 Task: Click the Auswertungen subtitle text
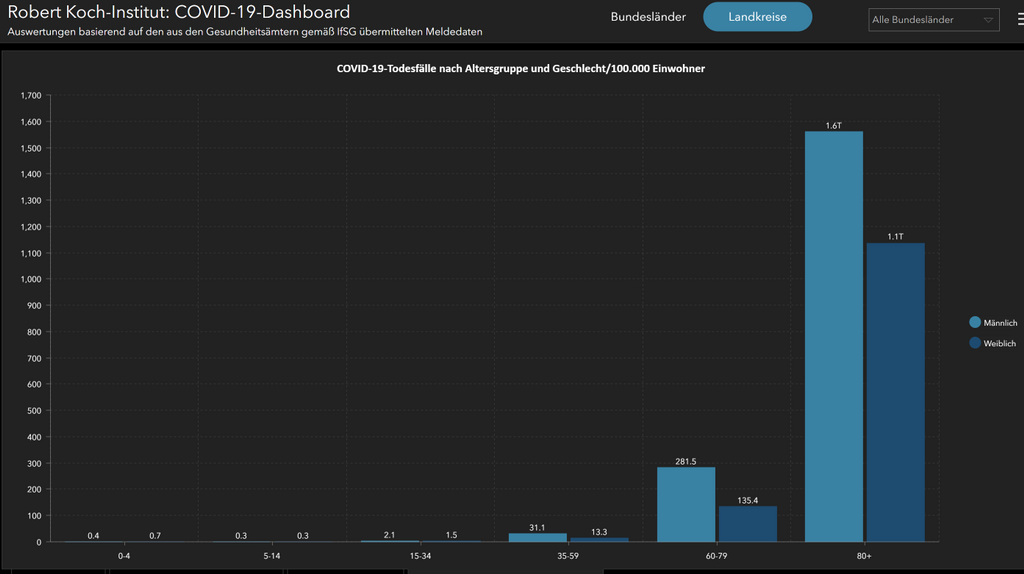click(245, 31)
